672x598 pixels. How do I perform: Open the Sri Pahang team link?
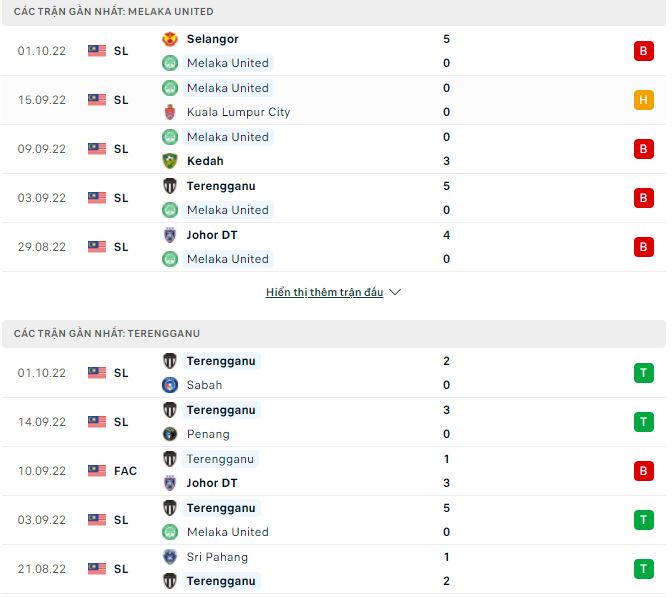coord(217,557)
